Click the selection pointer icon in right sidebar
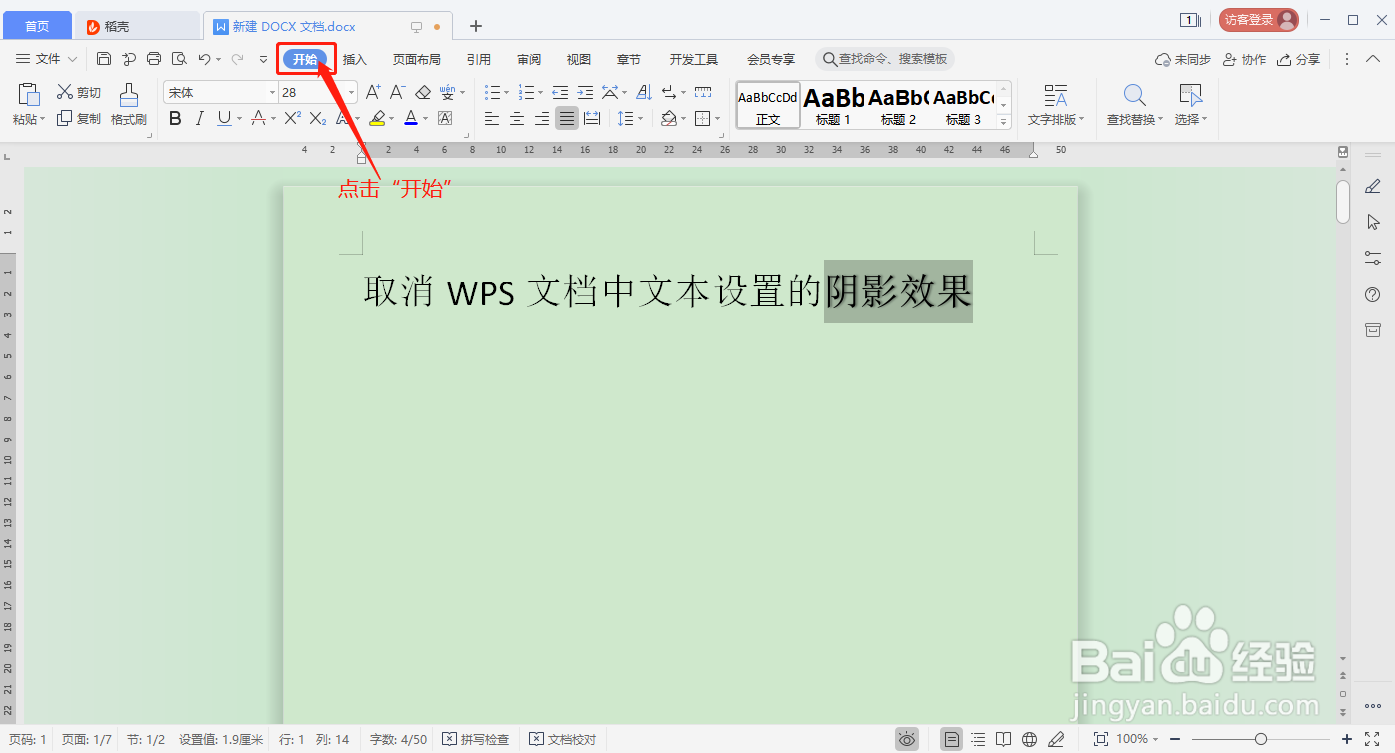Screen dimensions: 1395x753 pos(1373,222)
